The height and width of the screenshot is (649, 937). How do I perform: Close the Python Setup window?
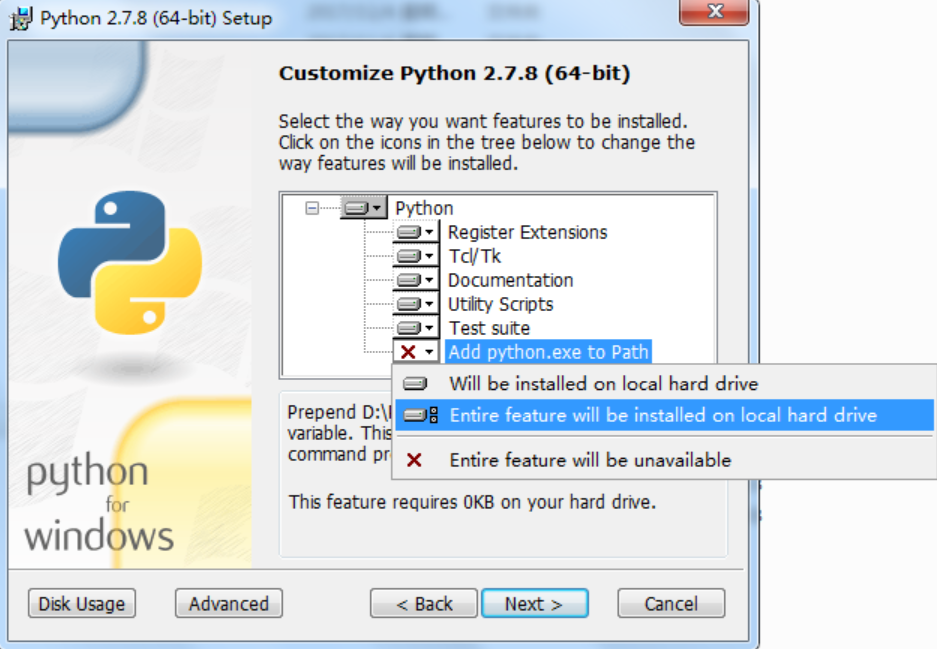[x=714, y=11]
